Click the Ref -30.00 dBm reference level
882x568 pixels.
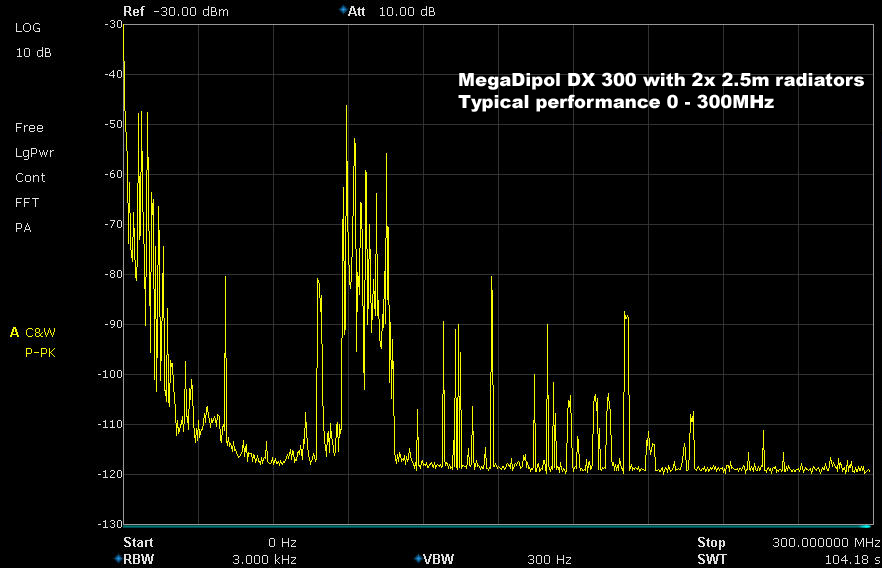[176, 11]
